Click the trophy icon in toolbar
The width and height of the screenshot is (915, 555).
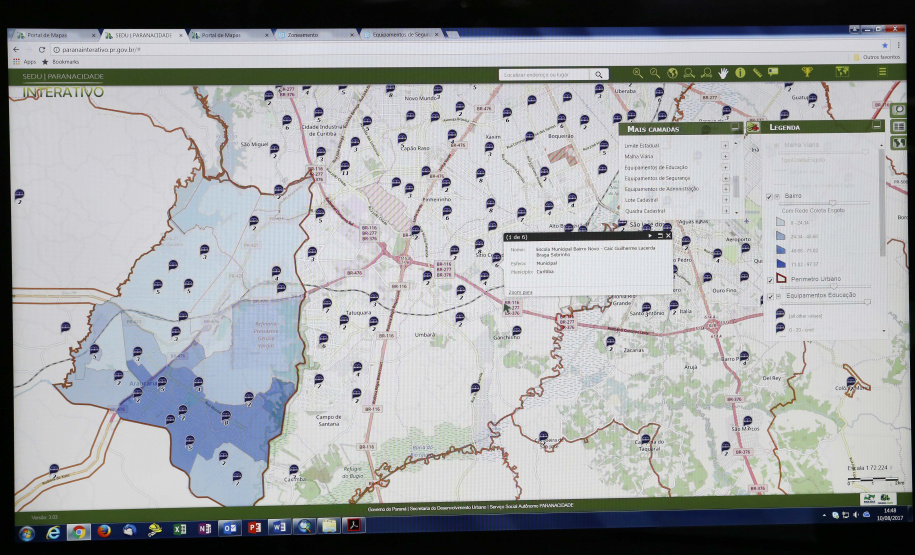[807, 72]
